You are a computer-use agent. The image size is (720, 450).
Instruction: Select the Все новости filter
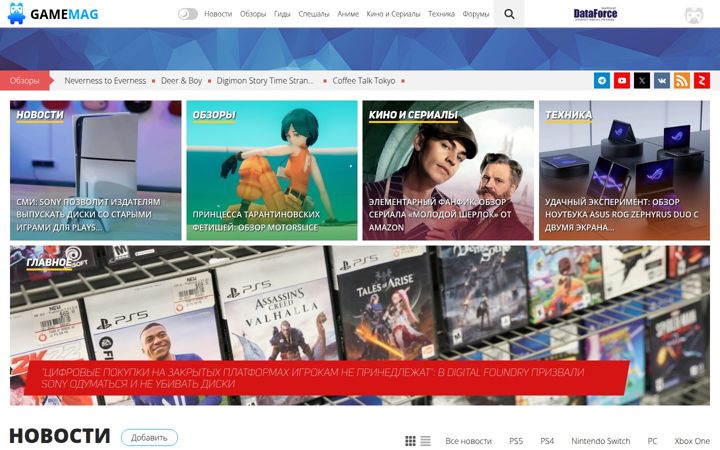click(x=468, y=441)
